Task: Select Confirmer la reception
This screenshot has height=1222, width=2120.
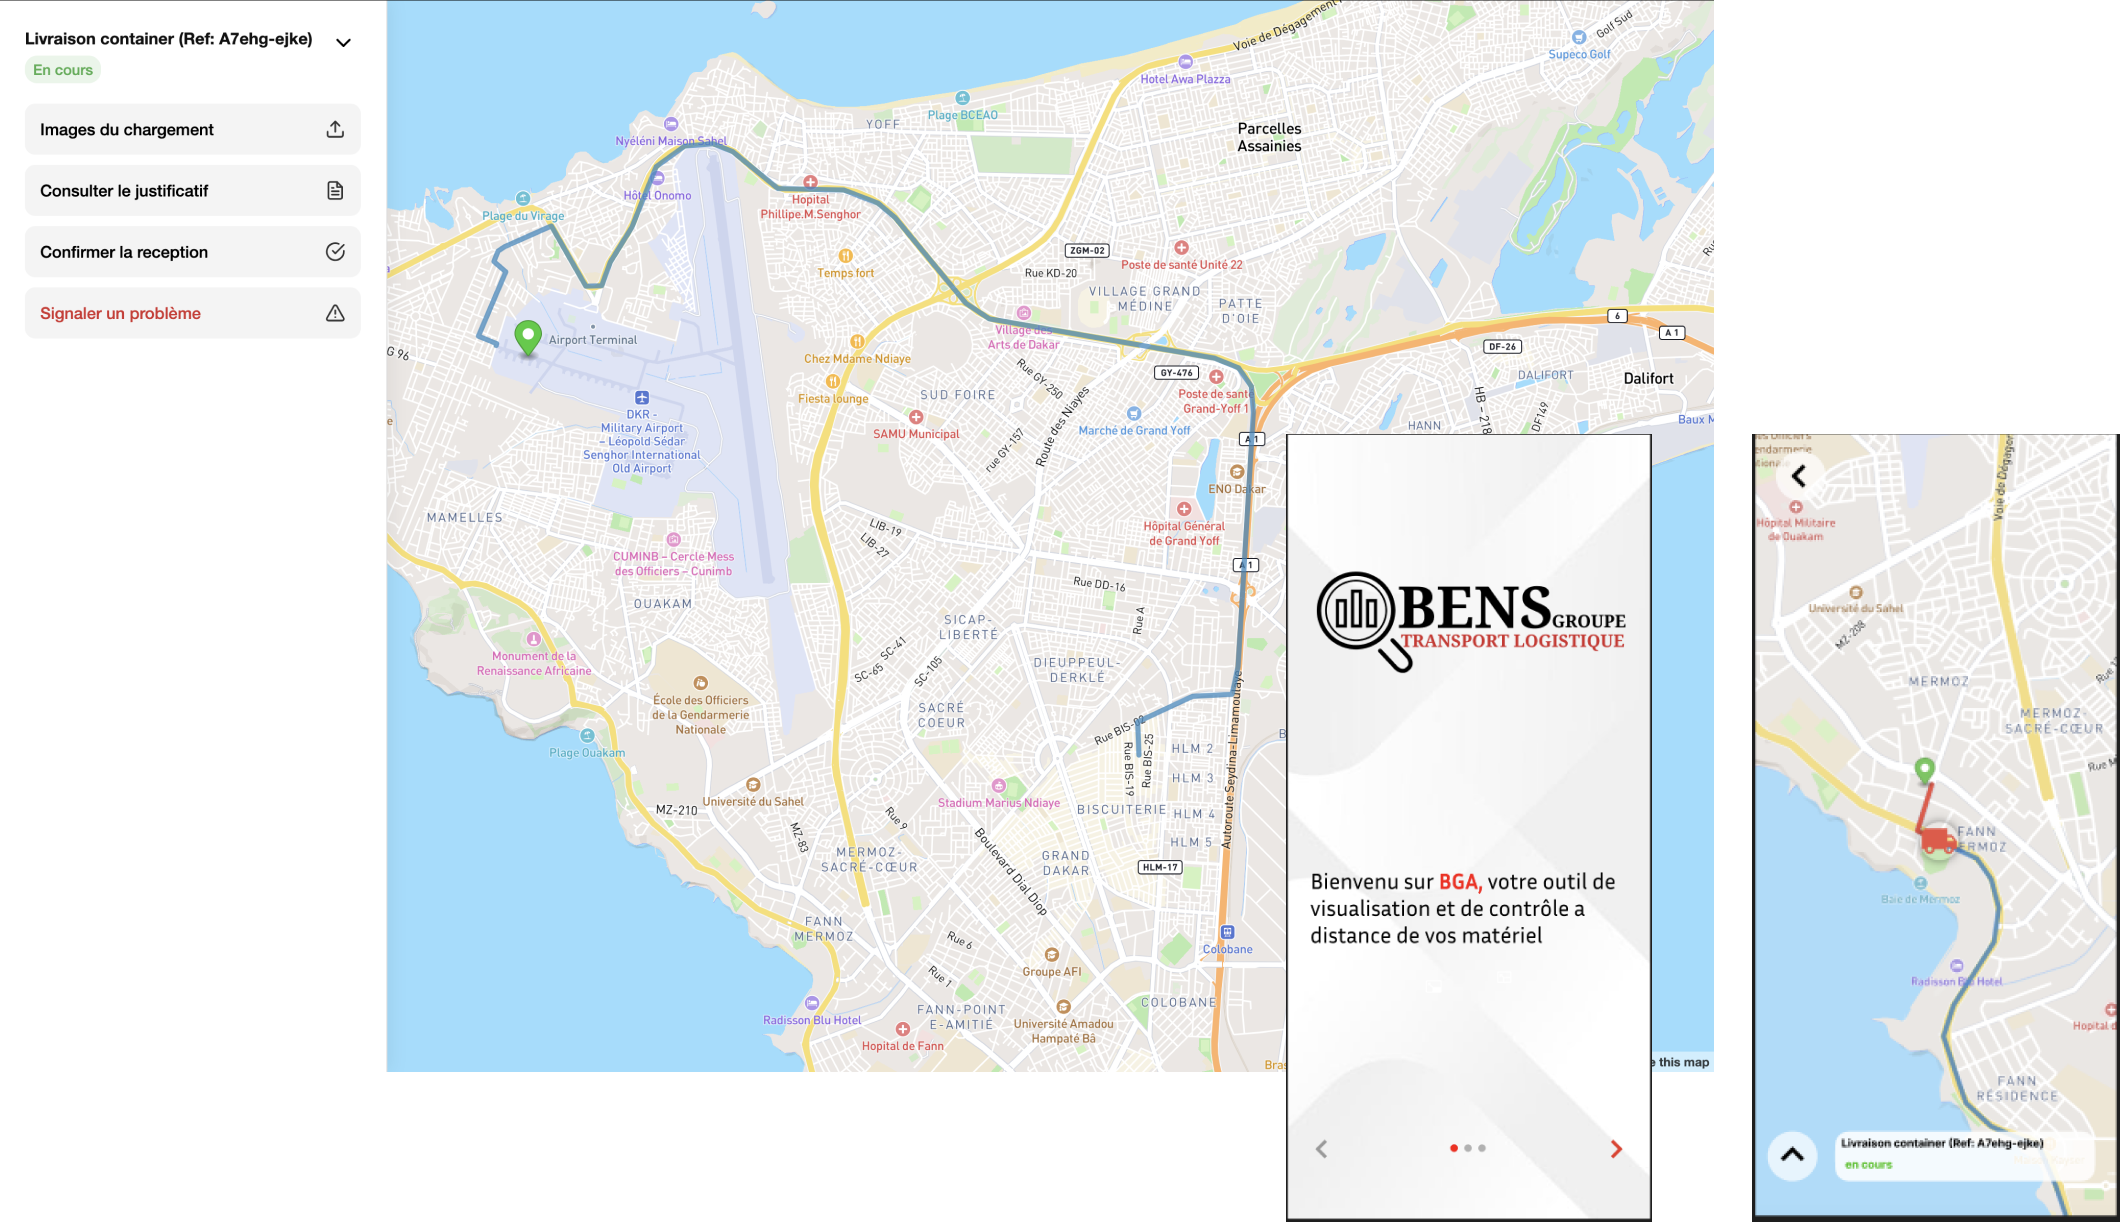Action: coord(192,252)
